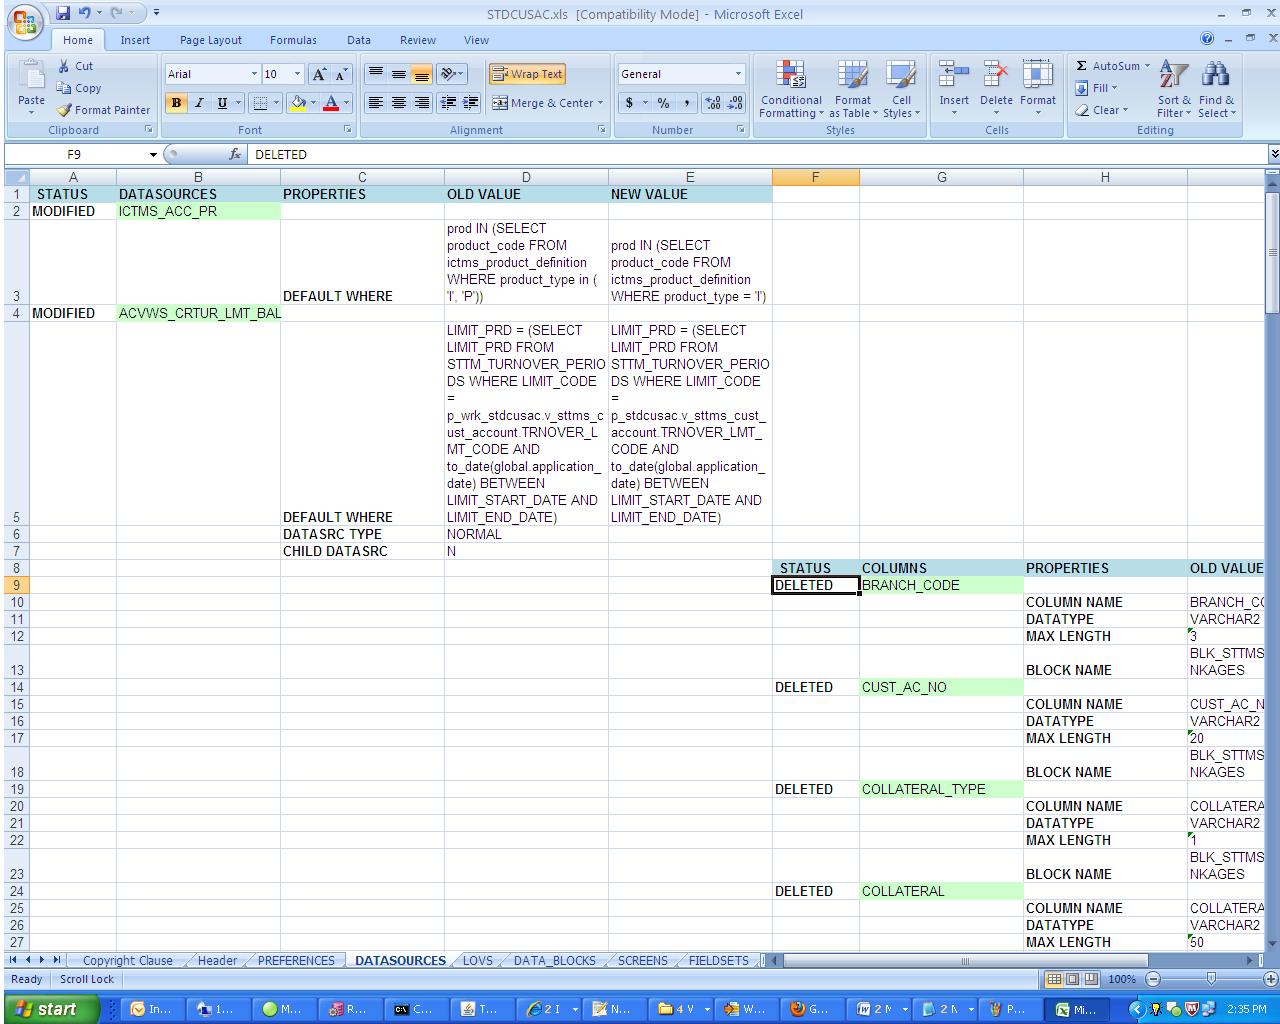Viewport: 1280px width, 1024px height.
Task: Click the Office Button
Action: coord(25,22)
